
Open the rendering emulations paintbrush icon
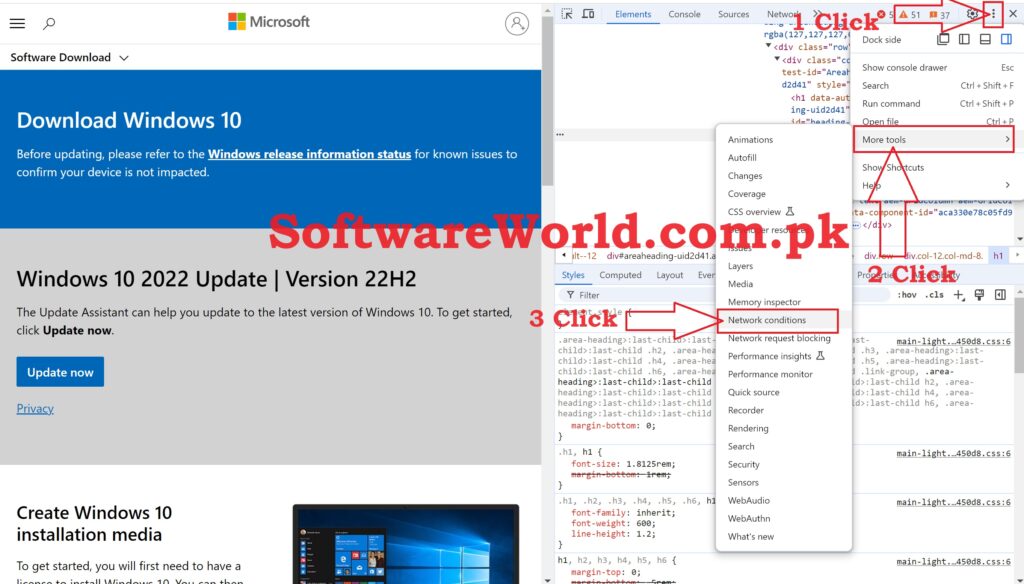tap(979, 295)
